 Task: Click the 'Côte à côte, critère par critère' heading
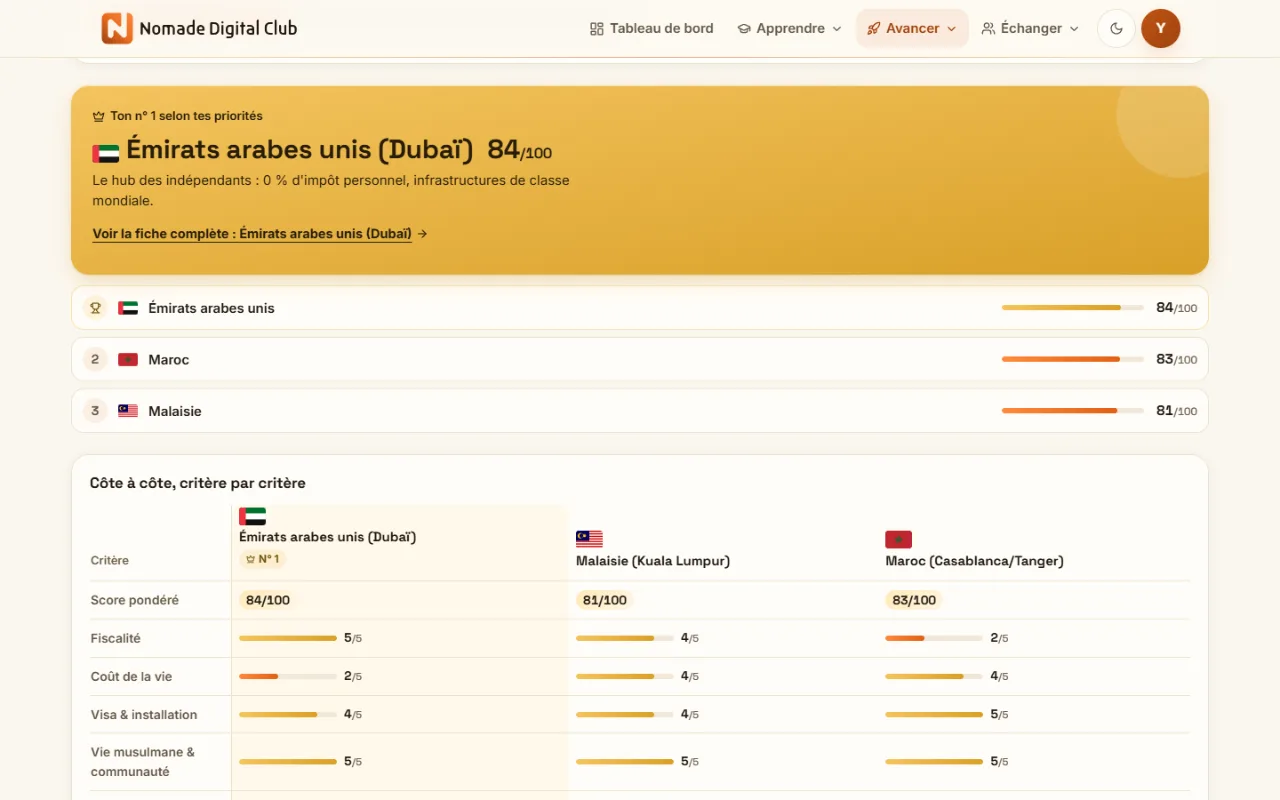tap(198, 483)
